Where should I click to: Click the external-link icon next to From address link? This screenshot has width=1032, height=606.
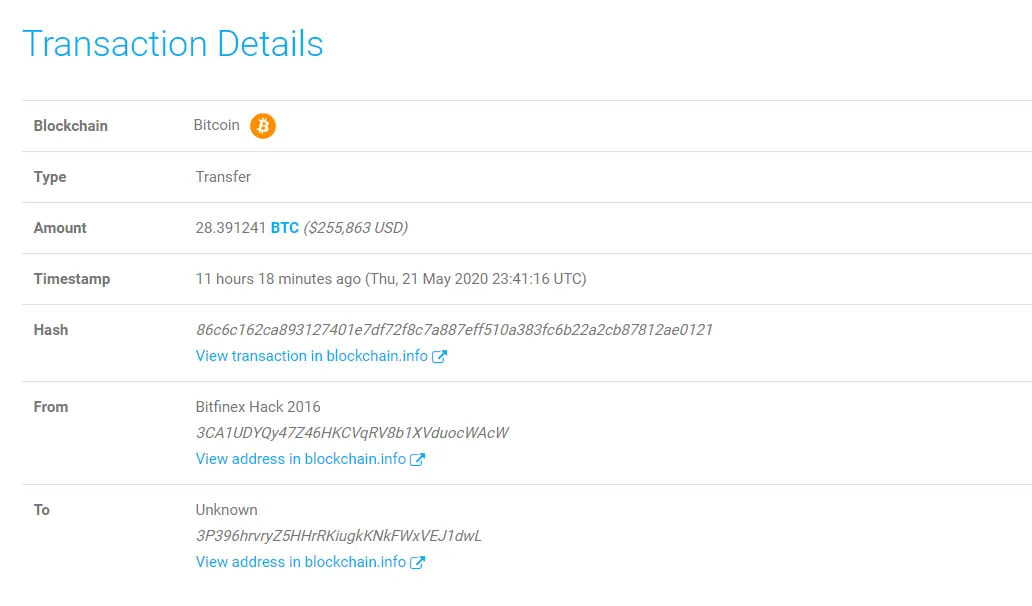[x=416, y=458]
